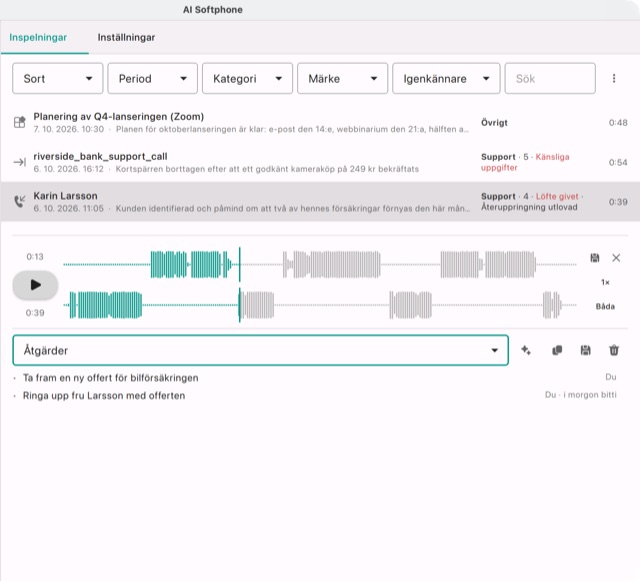Click the AI sparkle generate icon
Screen dimensions: 640x581
526,350
